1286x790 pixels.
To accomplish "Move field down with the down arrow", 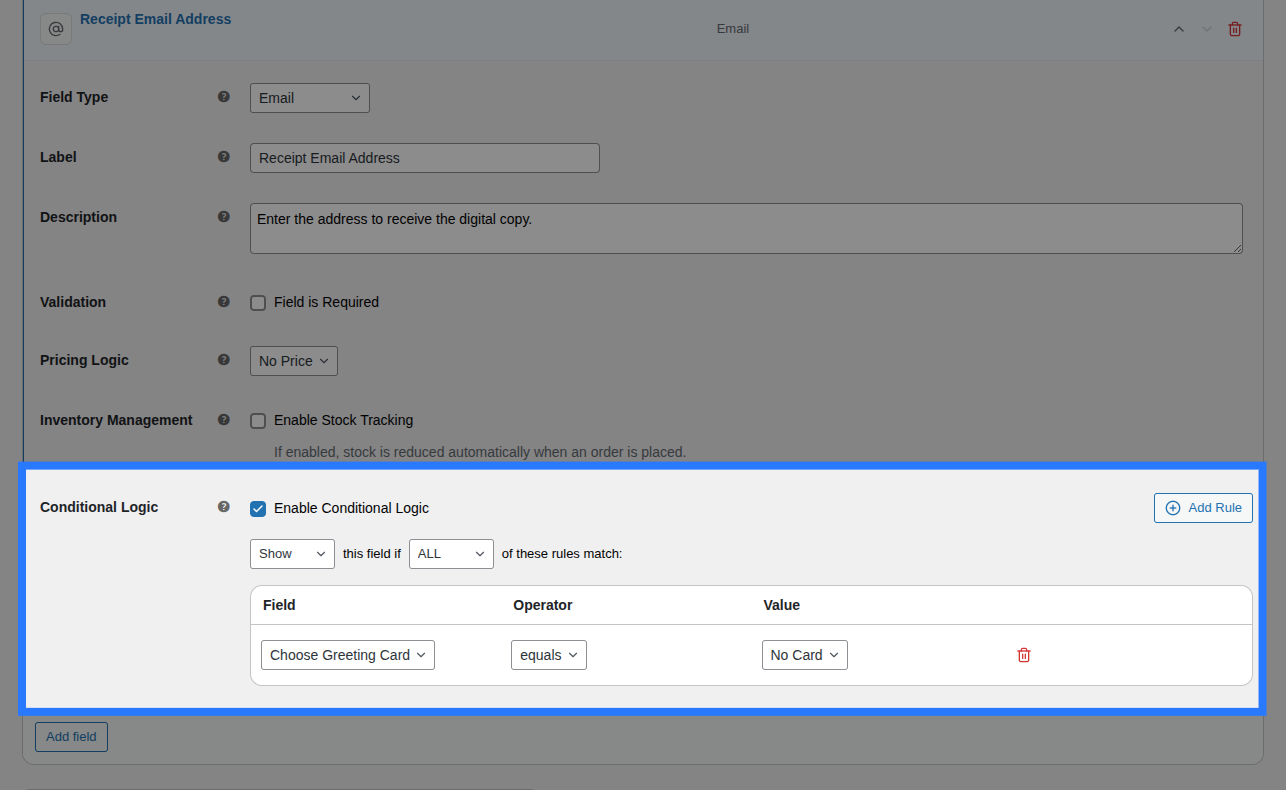I will coord(1207,29).
